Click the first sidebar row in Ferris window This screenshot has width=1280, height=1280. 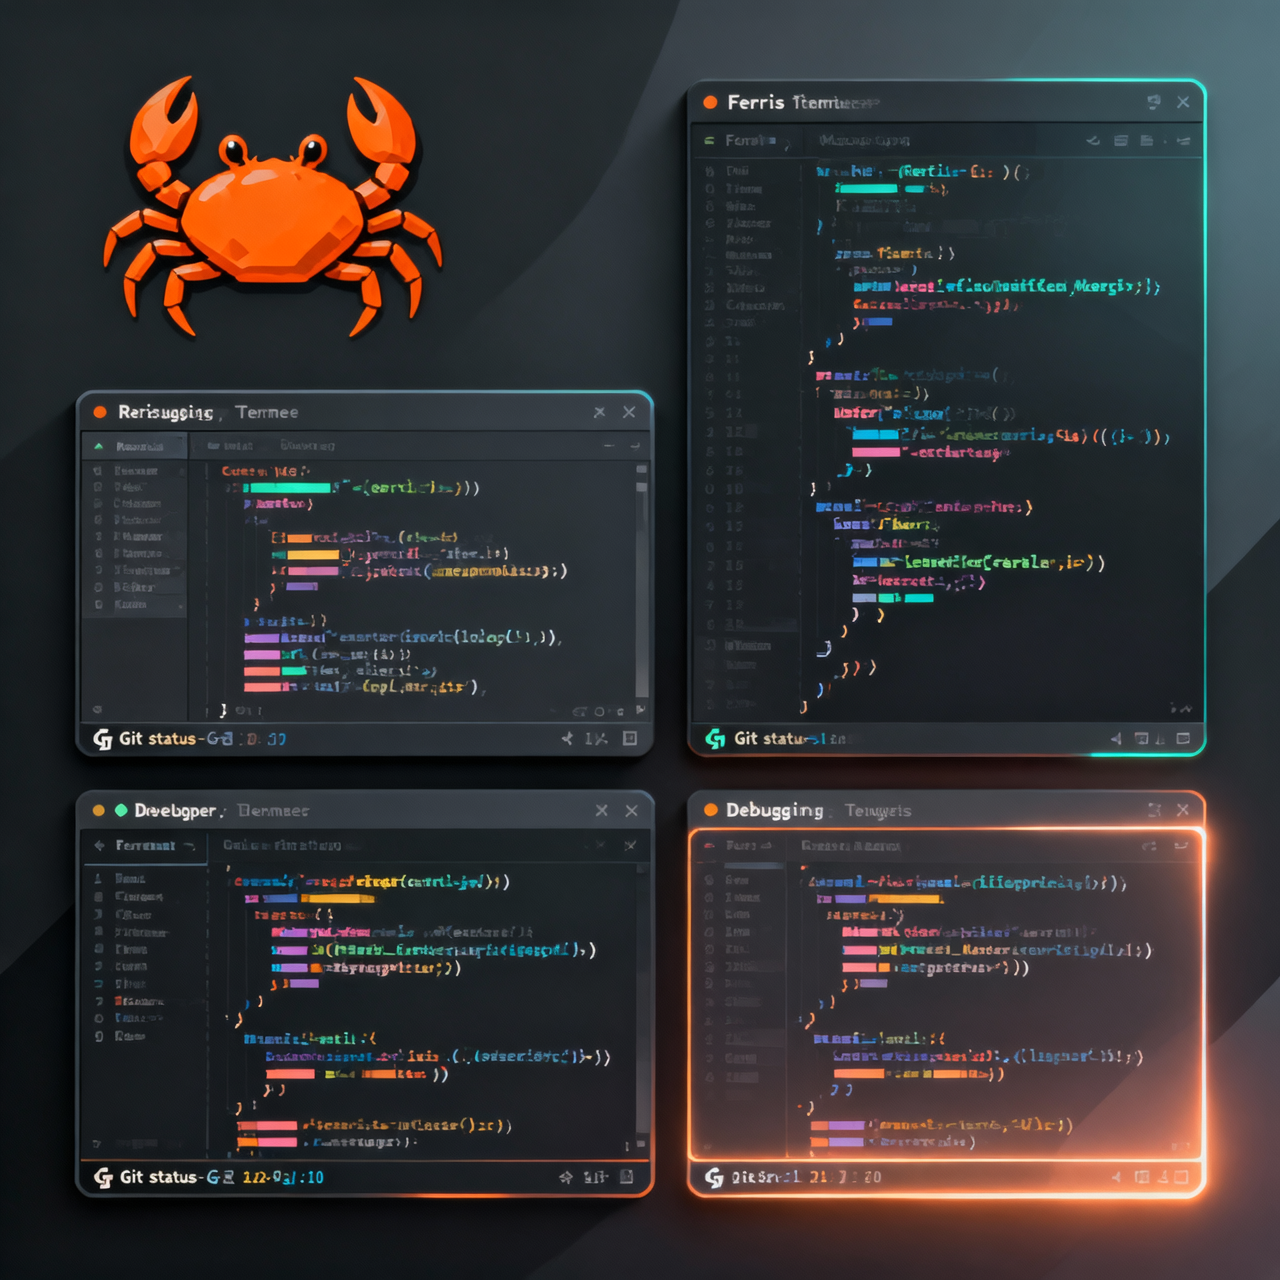point(746,171)
